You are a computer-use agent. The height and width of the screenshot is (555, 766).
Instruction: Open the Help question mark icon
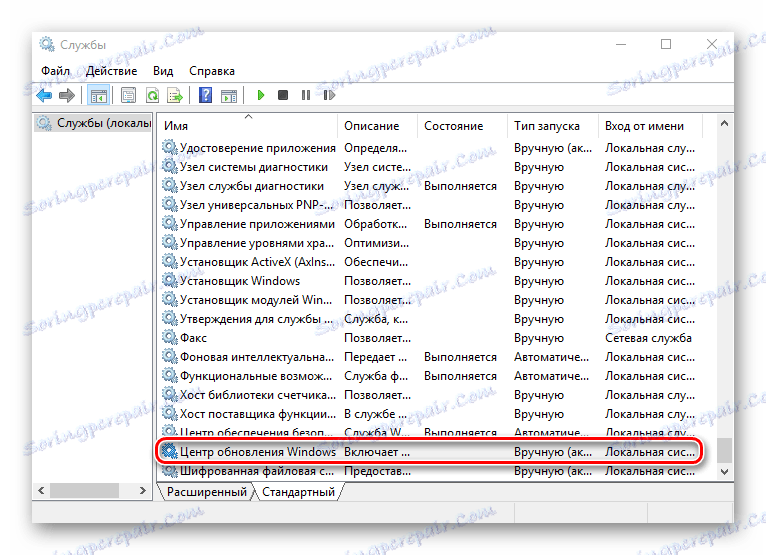click(x=206, y=95)
